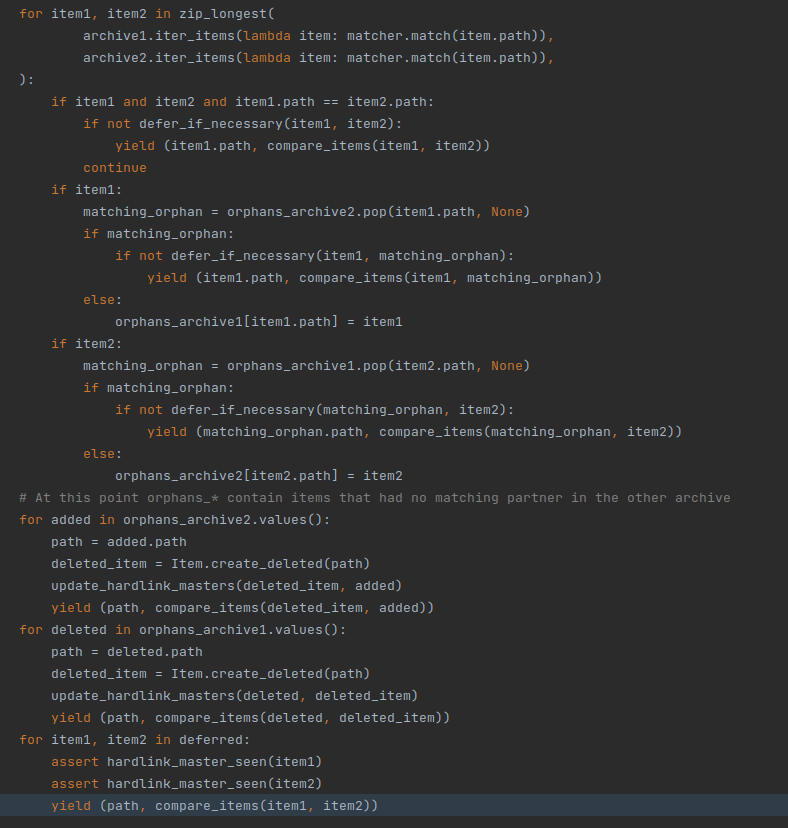Viewport: 788px width, 828px height.
Task: Click 'orphans_archive1.pop(item2.path, None)' line
Action: click(306, 366)
